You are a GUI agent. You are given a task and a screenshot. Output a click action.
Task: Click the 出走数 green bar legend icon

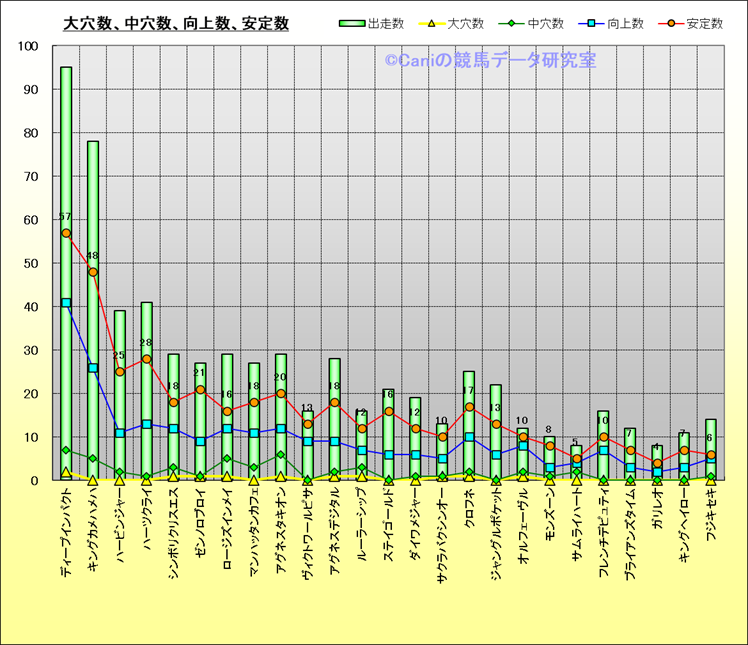click(351, 23)
